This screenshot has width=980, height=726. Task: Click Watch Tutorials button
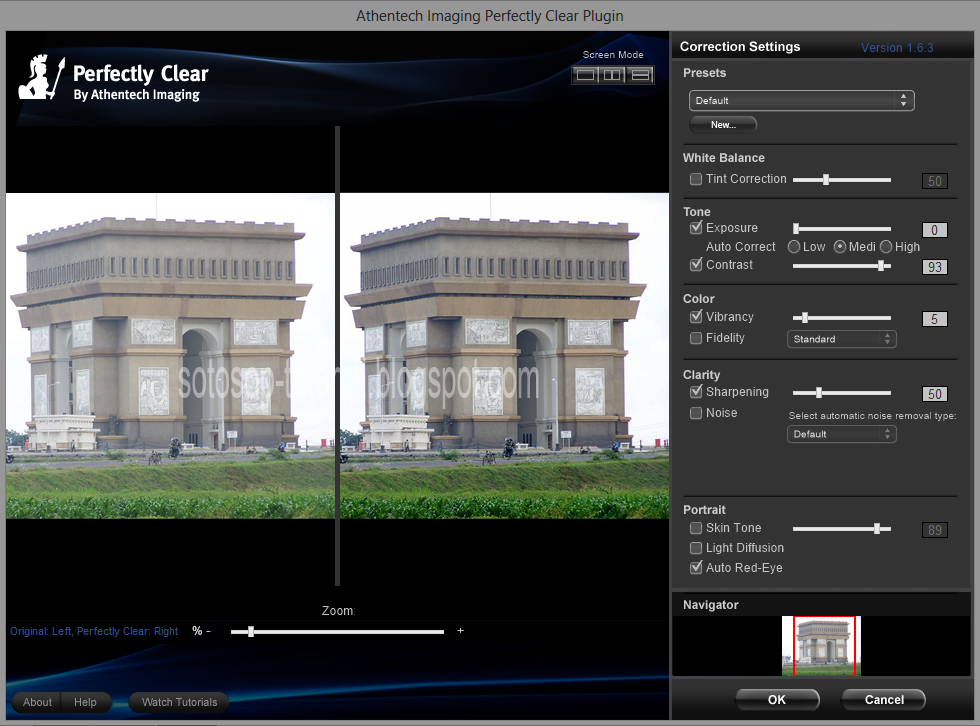tap(179, 702)
